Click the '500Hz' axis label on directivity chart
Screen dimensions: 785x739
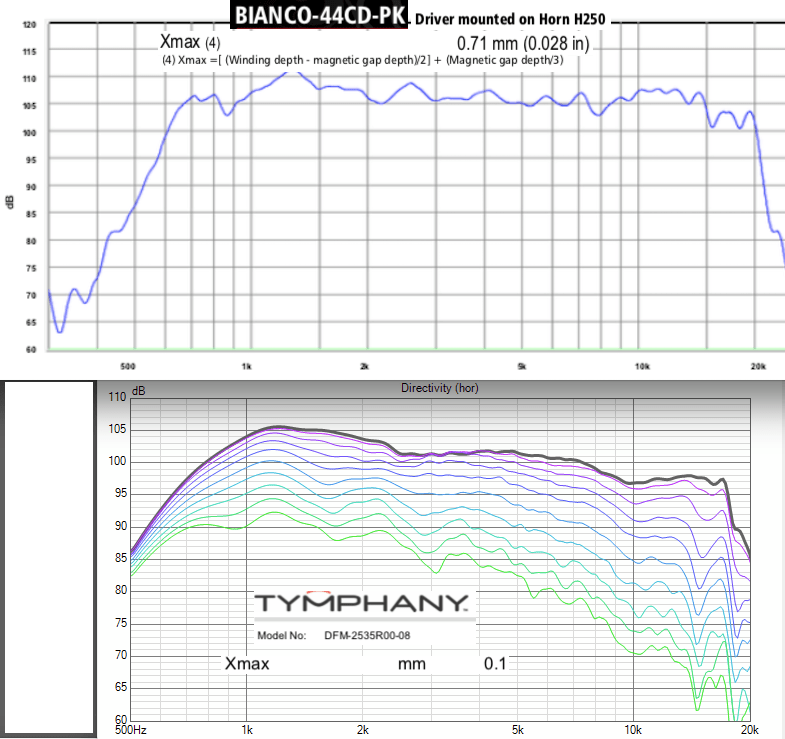coord(131,730)
